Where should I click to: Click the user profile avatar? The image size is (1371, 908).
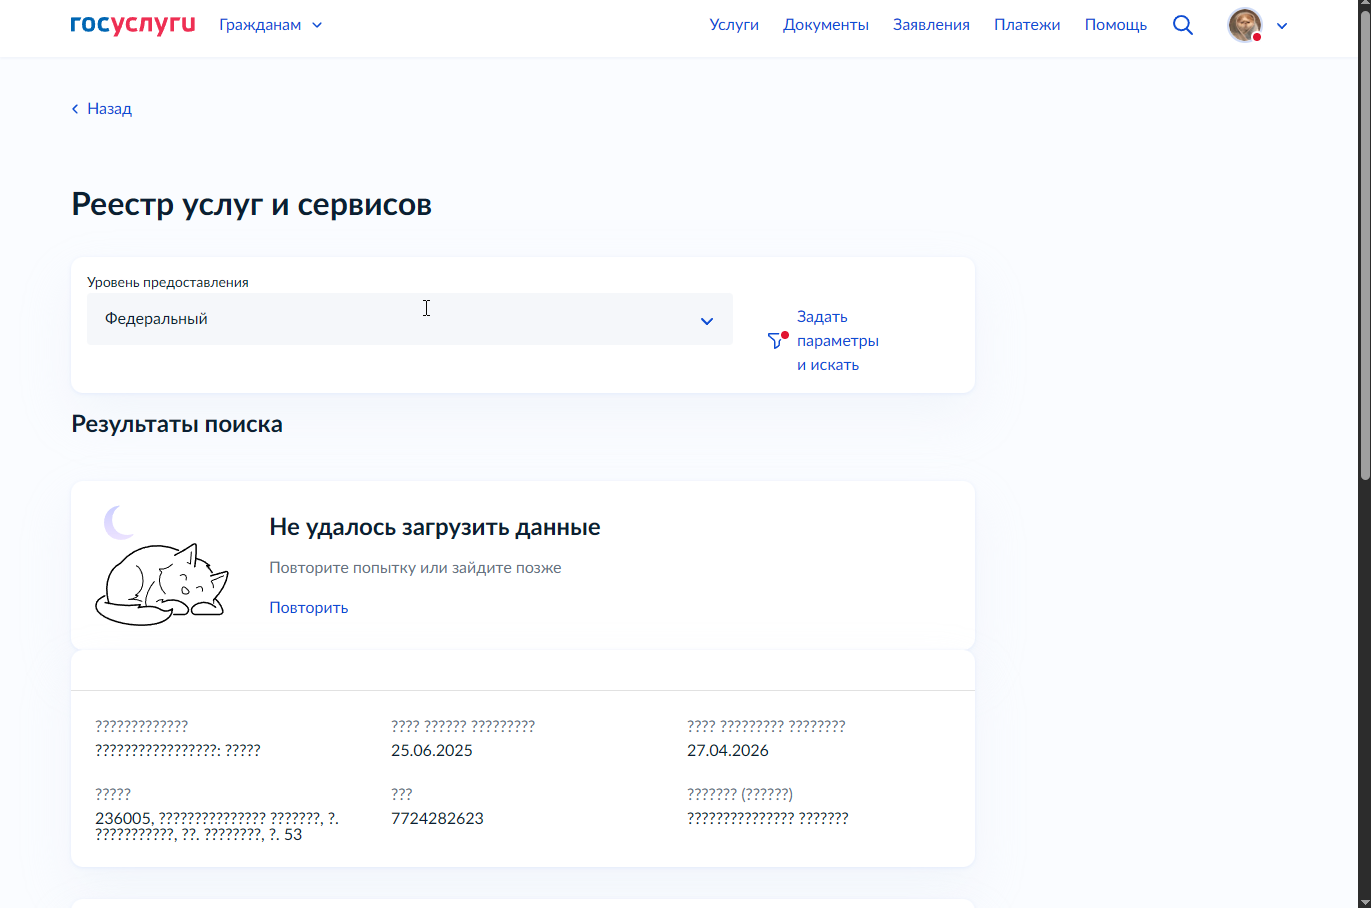pyautogui.click(x=1244, y=25)
